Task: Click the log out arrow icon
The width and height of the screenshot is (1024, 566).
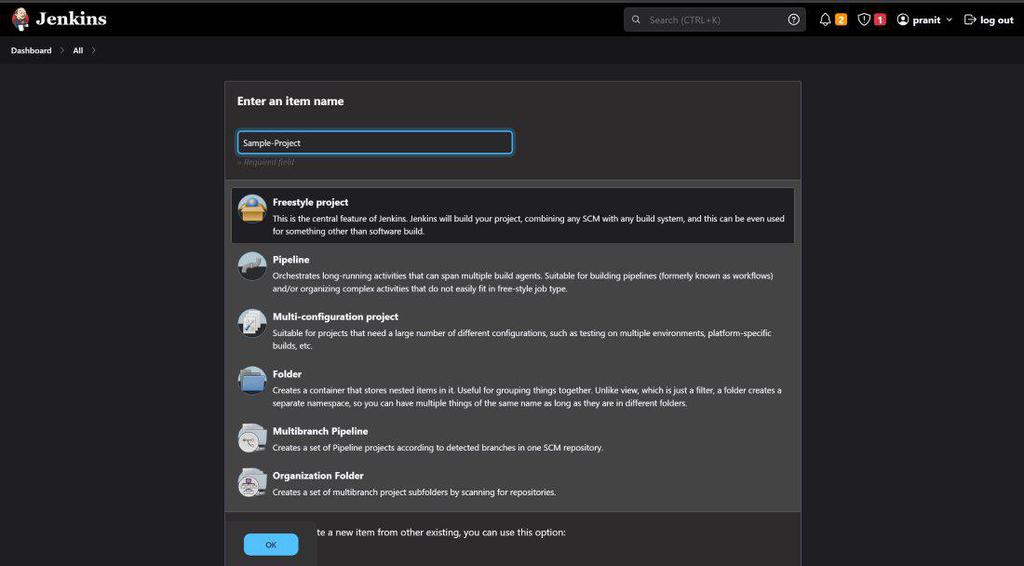Action: 970,20
